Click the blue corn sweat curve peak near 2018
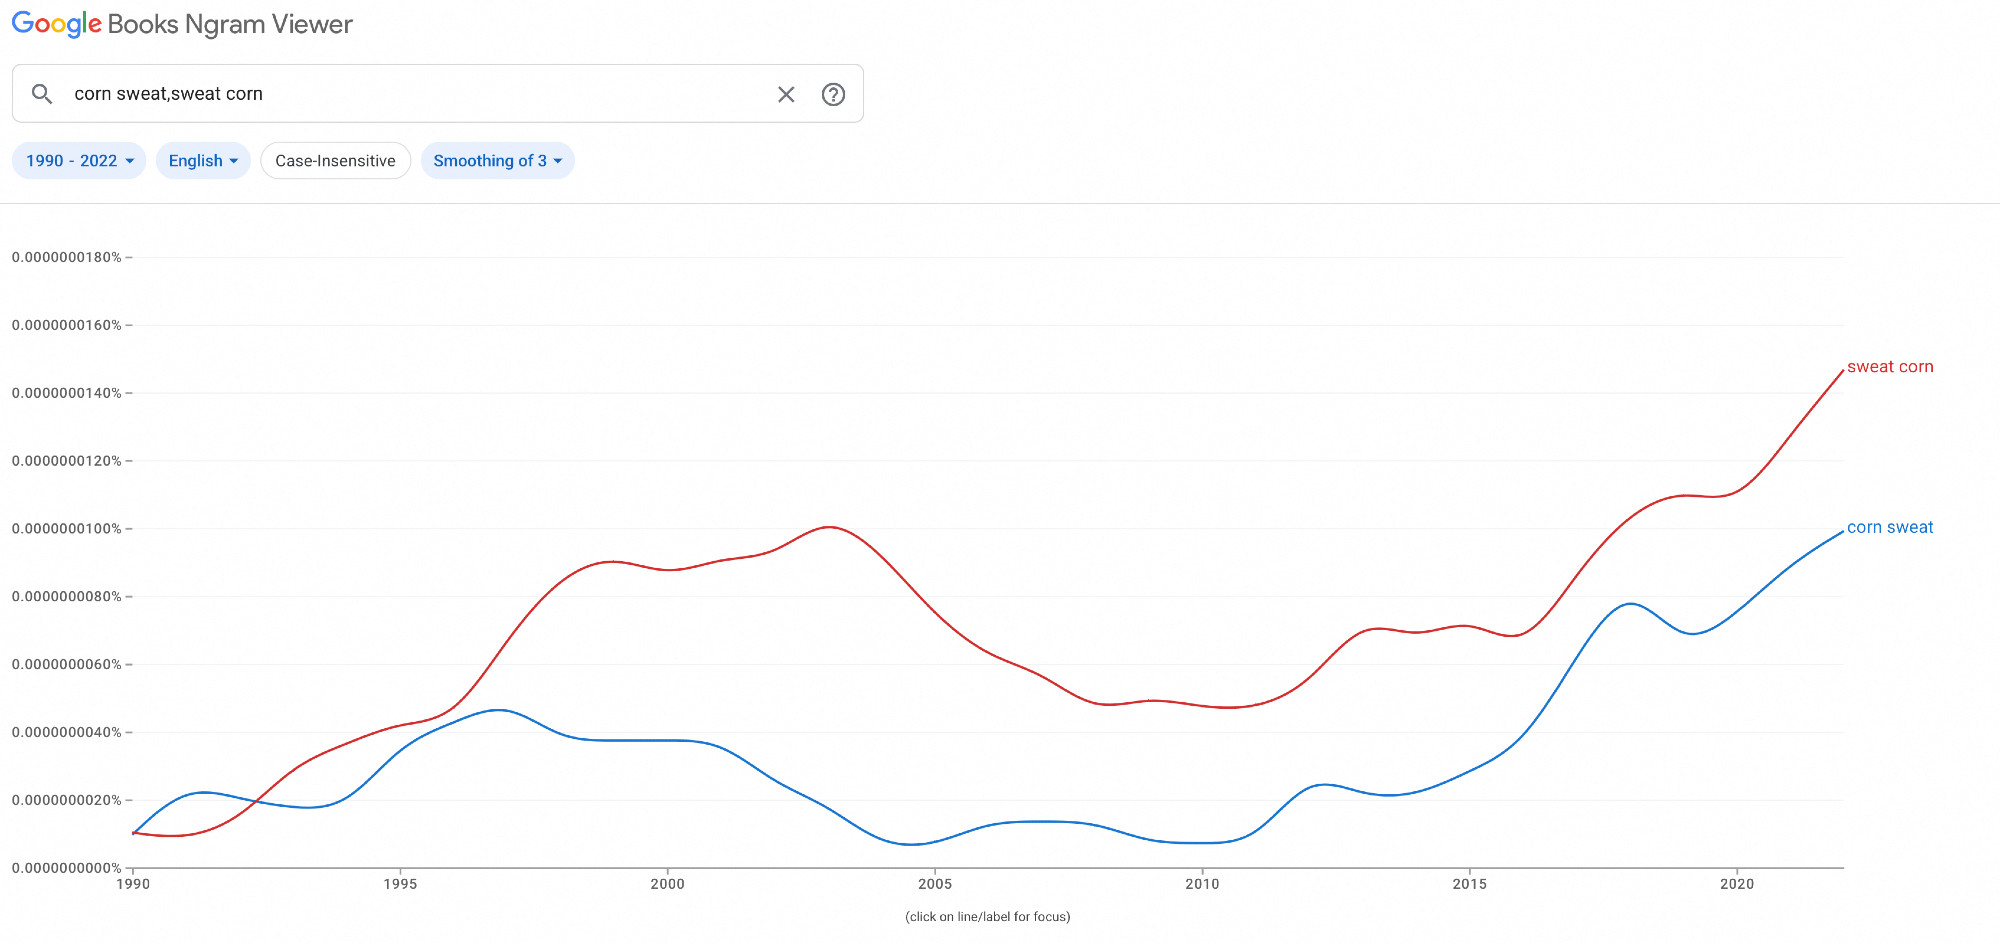Image resolution: width=2000 pixels, height=943 pixels. pos(1630,604)
